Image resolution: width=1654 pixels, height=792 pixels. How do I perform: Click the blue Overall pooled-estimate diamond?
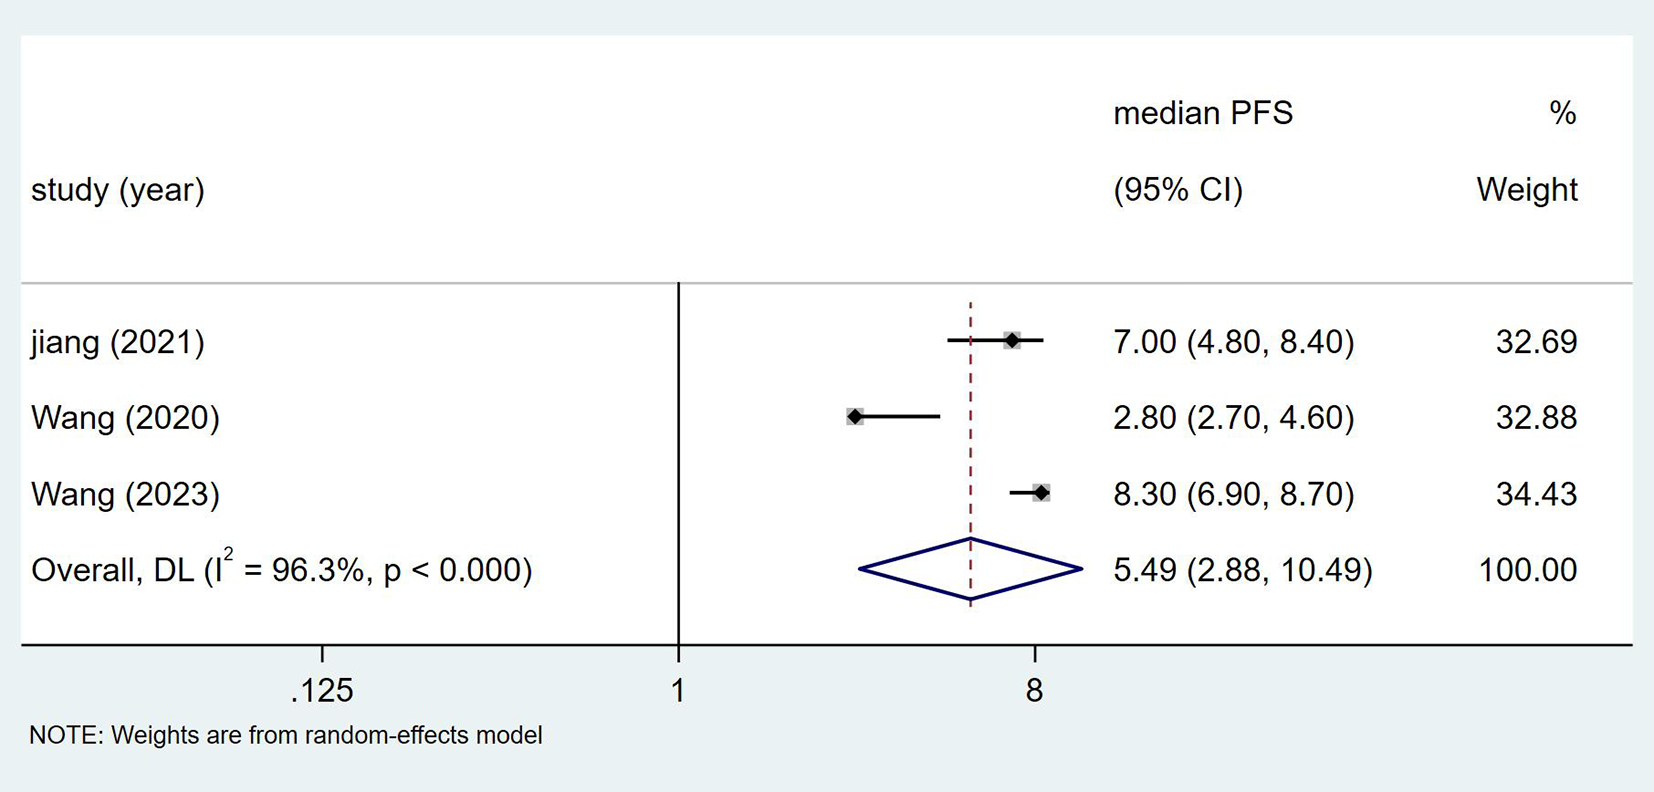tap(970, 569)
